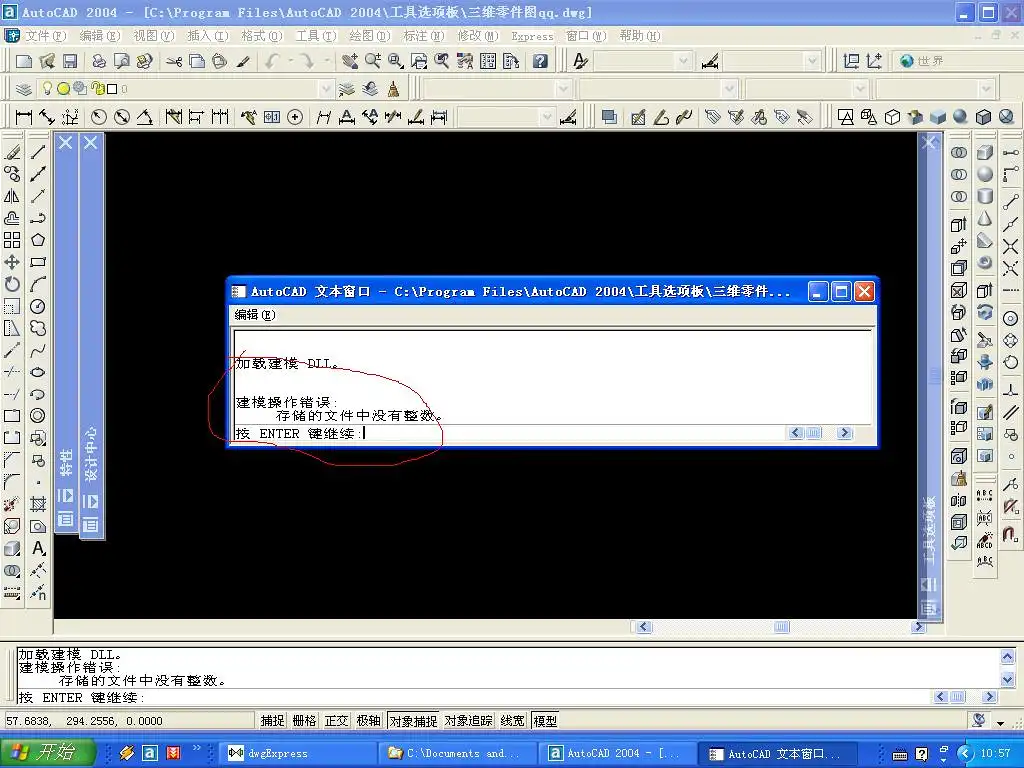Select the Cylinder solid tool
This screenshot has width=1024, height=768.
[985, 196]
